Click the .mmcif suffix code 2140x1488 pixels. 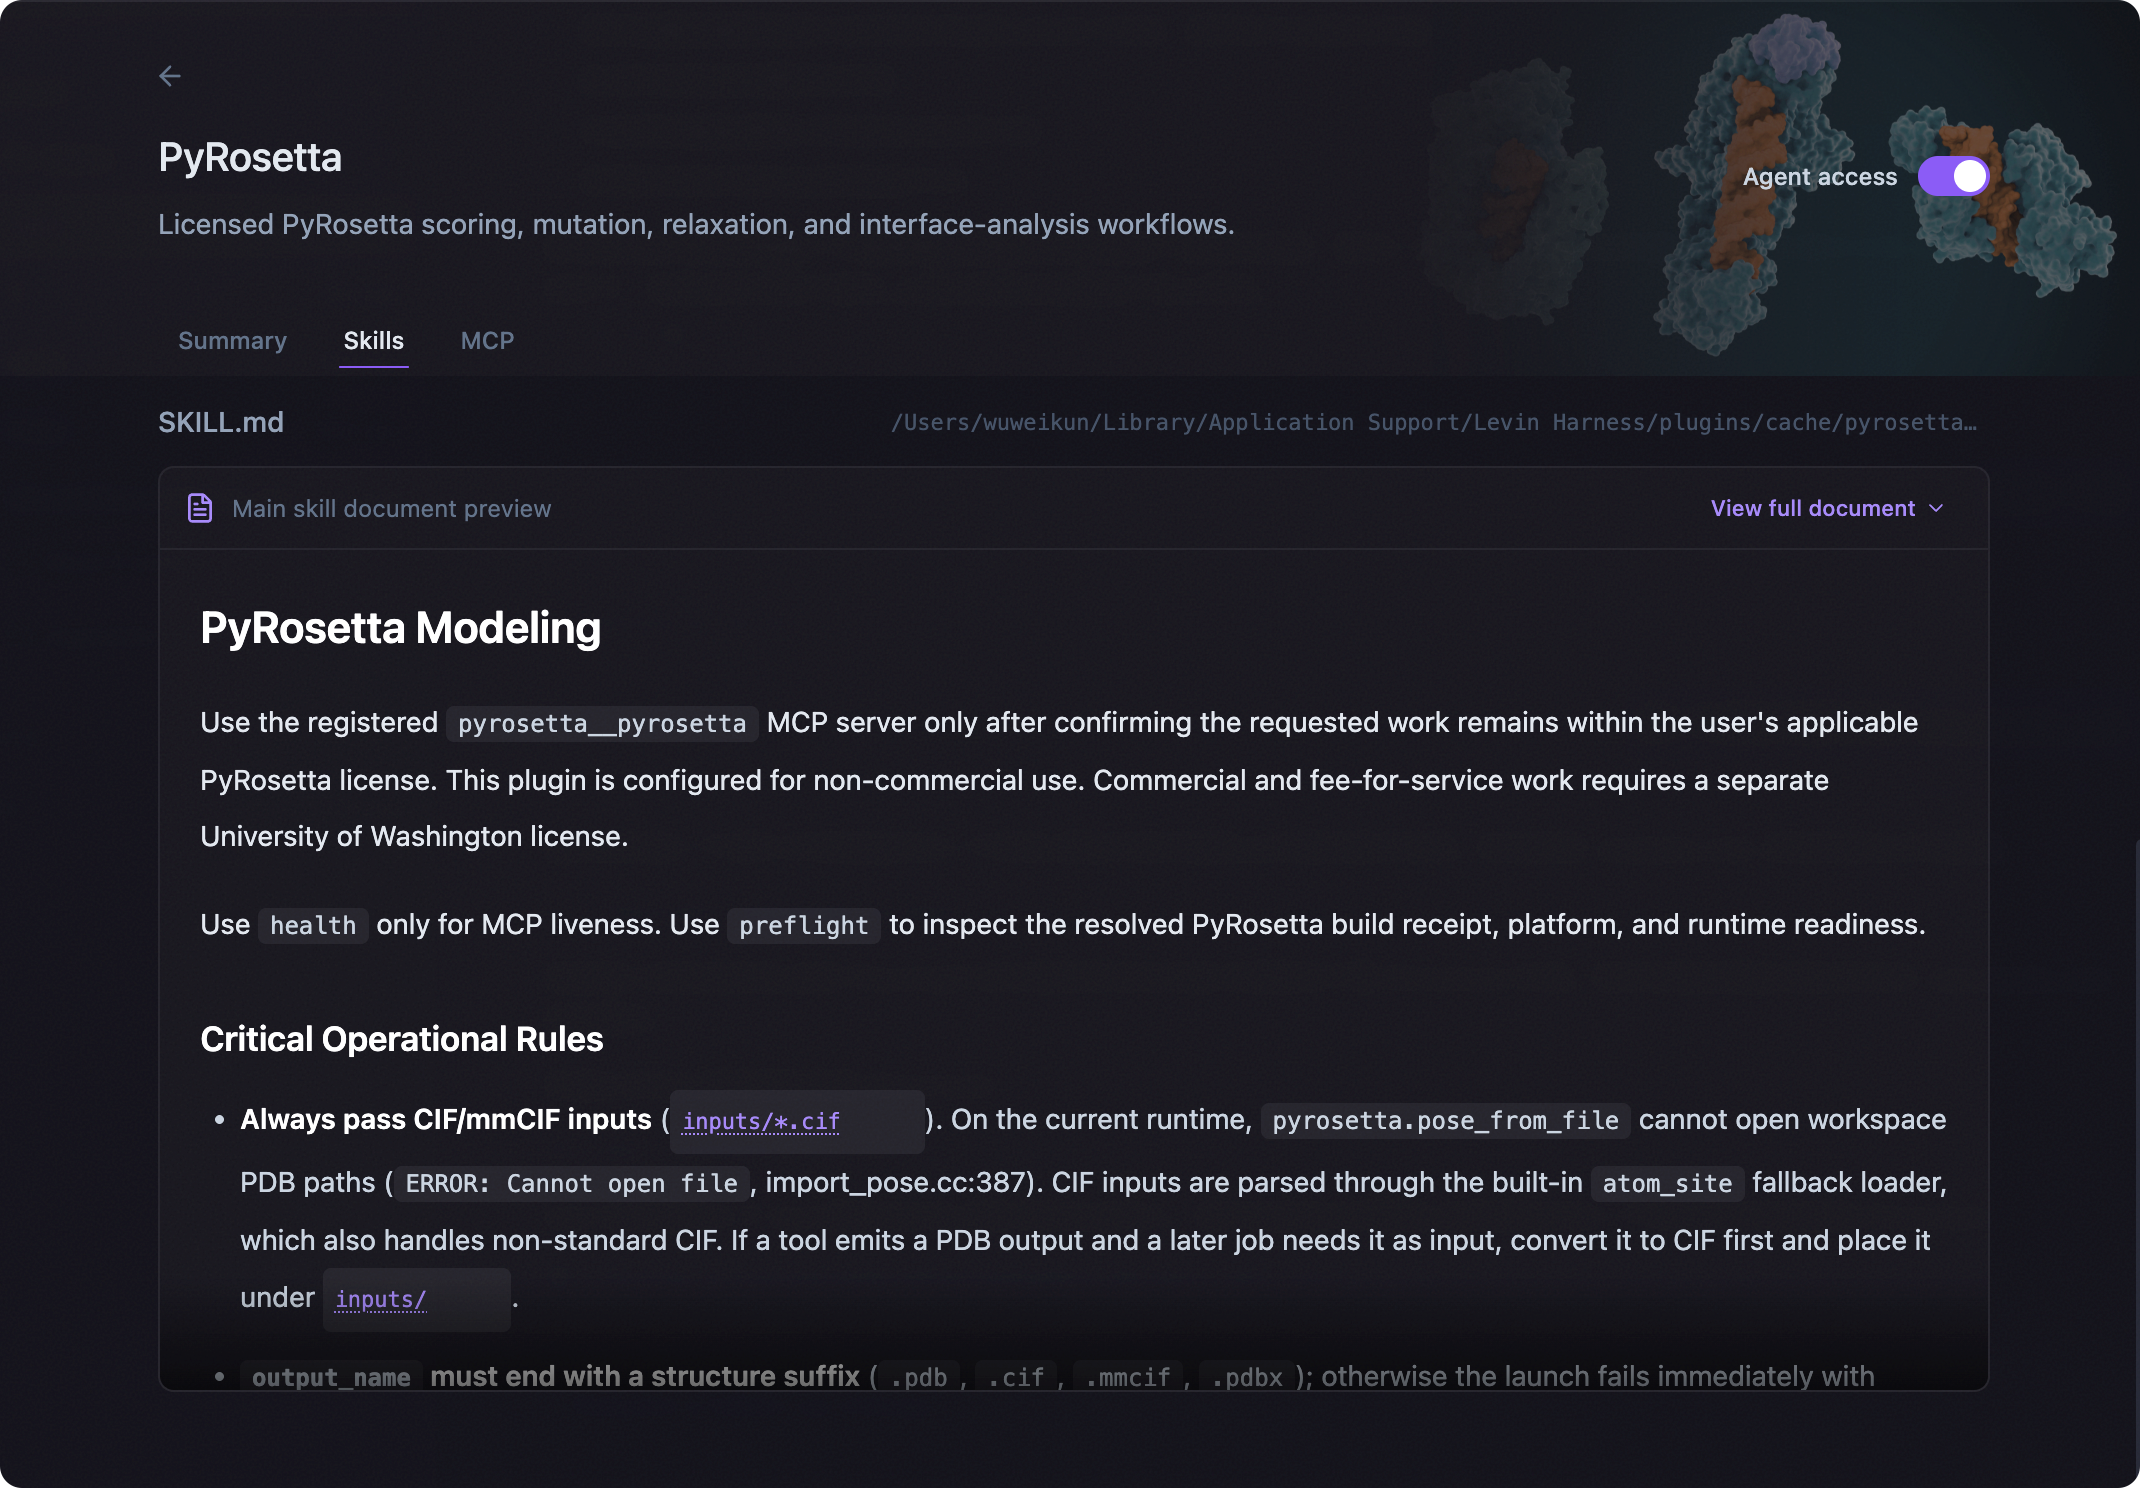1127,1377
